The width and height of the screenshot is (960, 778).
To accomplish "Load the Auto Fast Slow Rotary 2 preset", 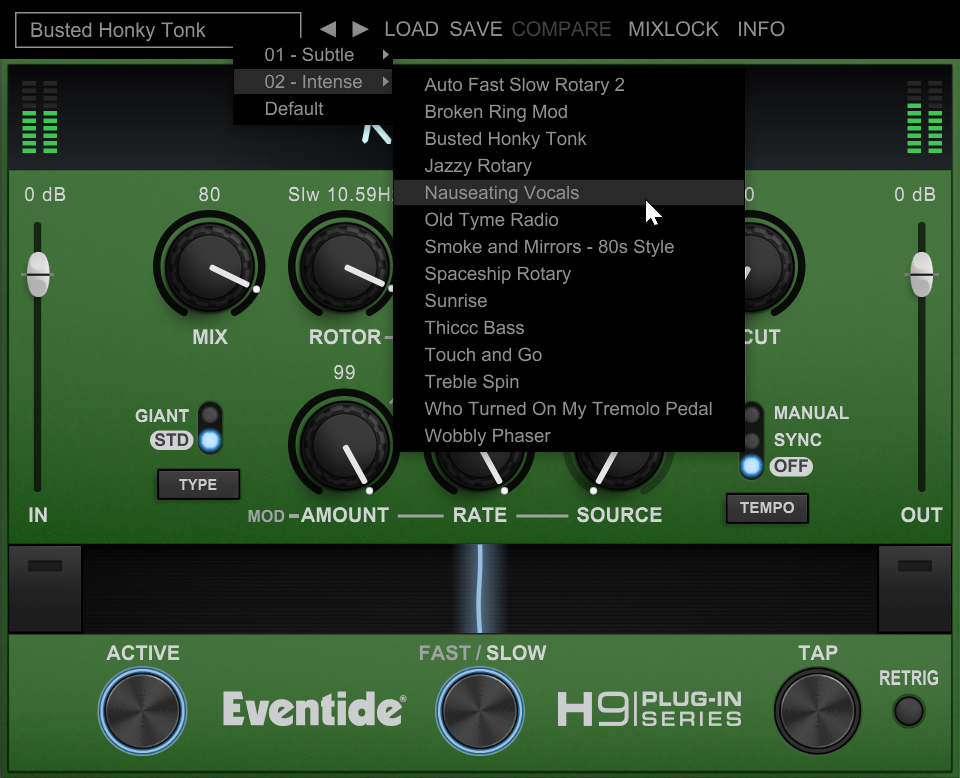I will coord(569,84).
